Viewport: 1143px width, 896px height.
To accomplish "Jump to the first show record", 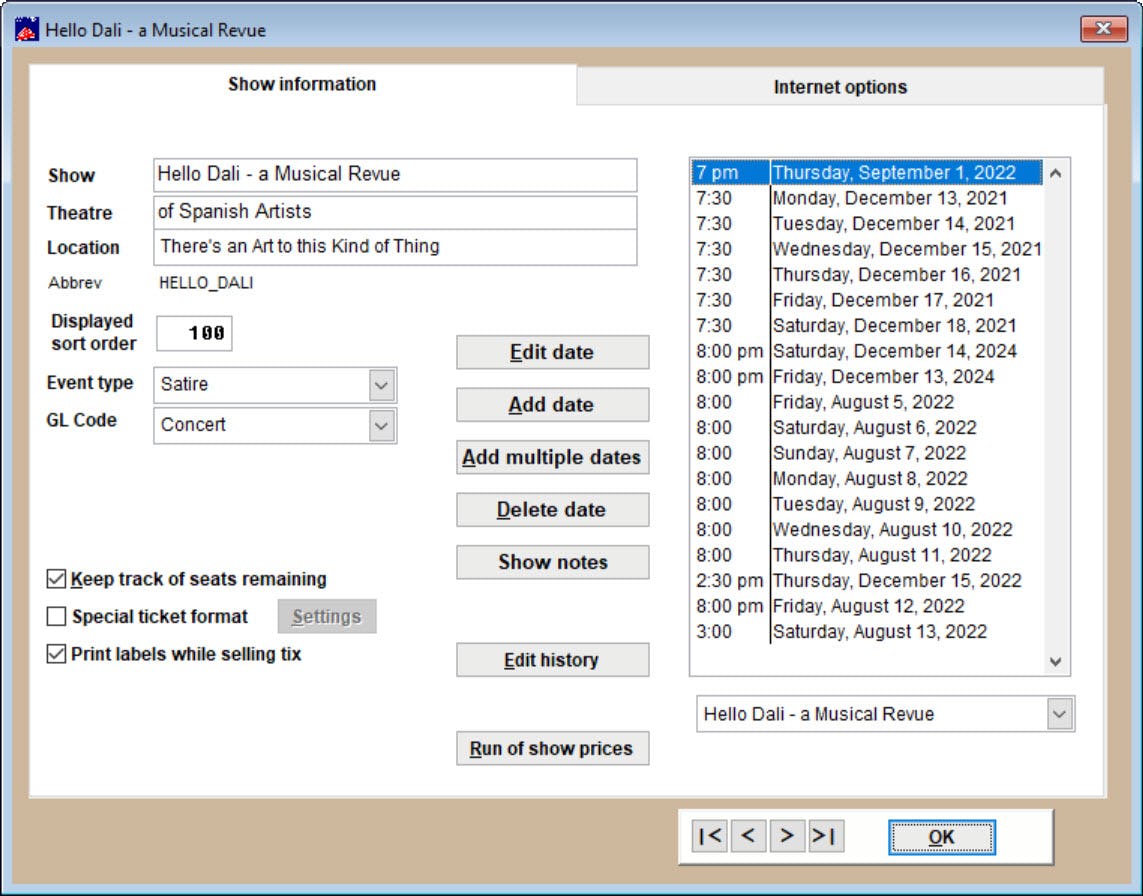I will point(710,836).
